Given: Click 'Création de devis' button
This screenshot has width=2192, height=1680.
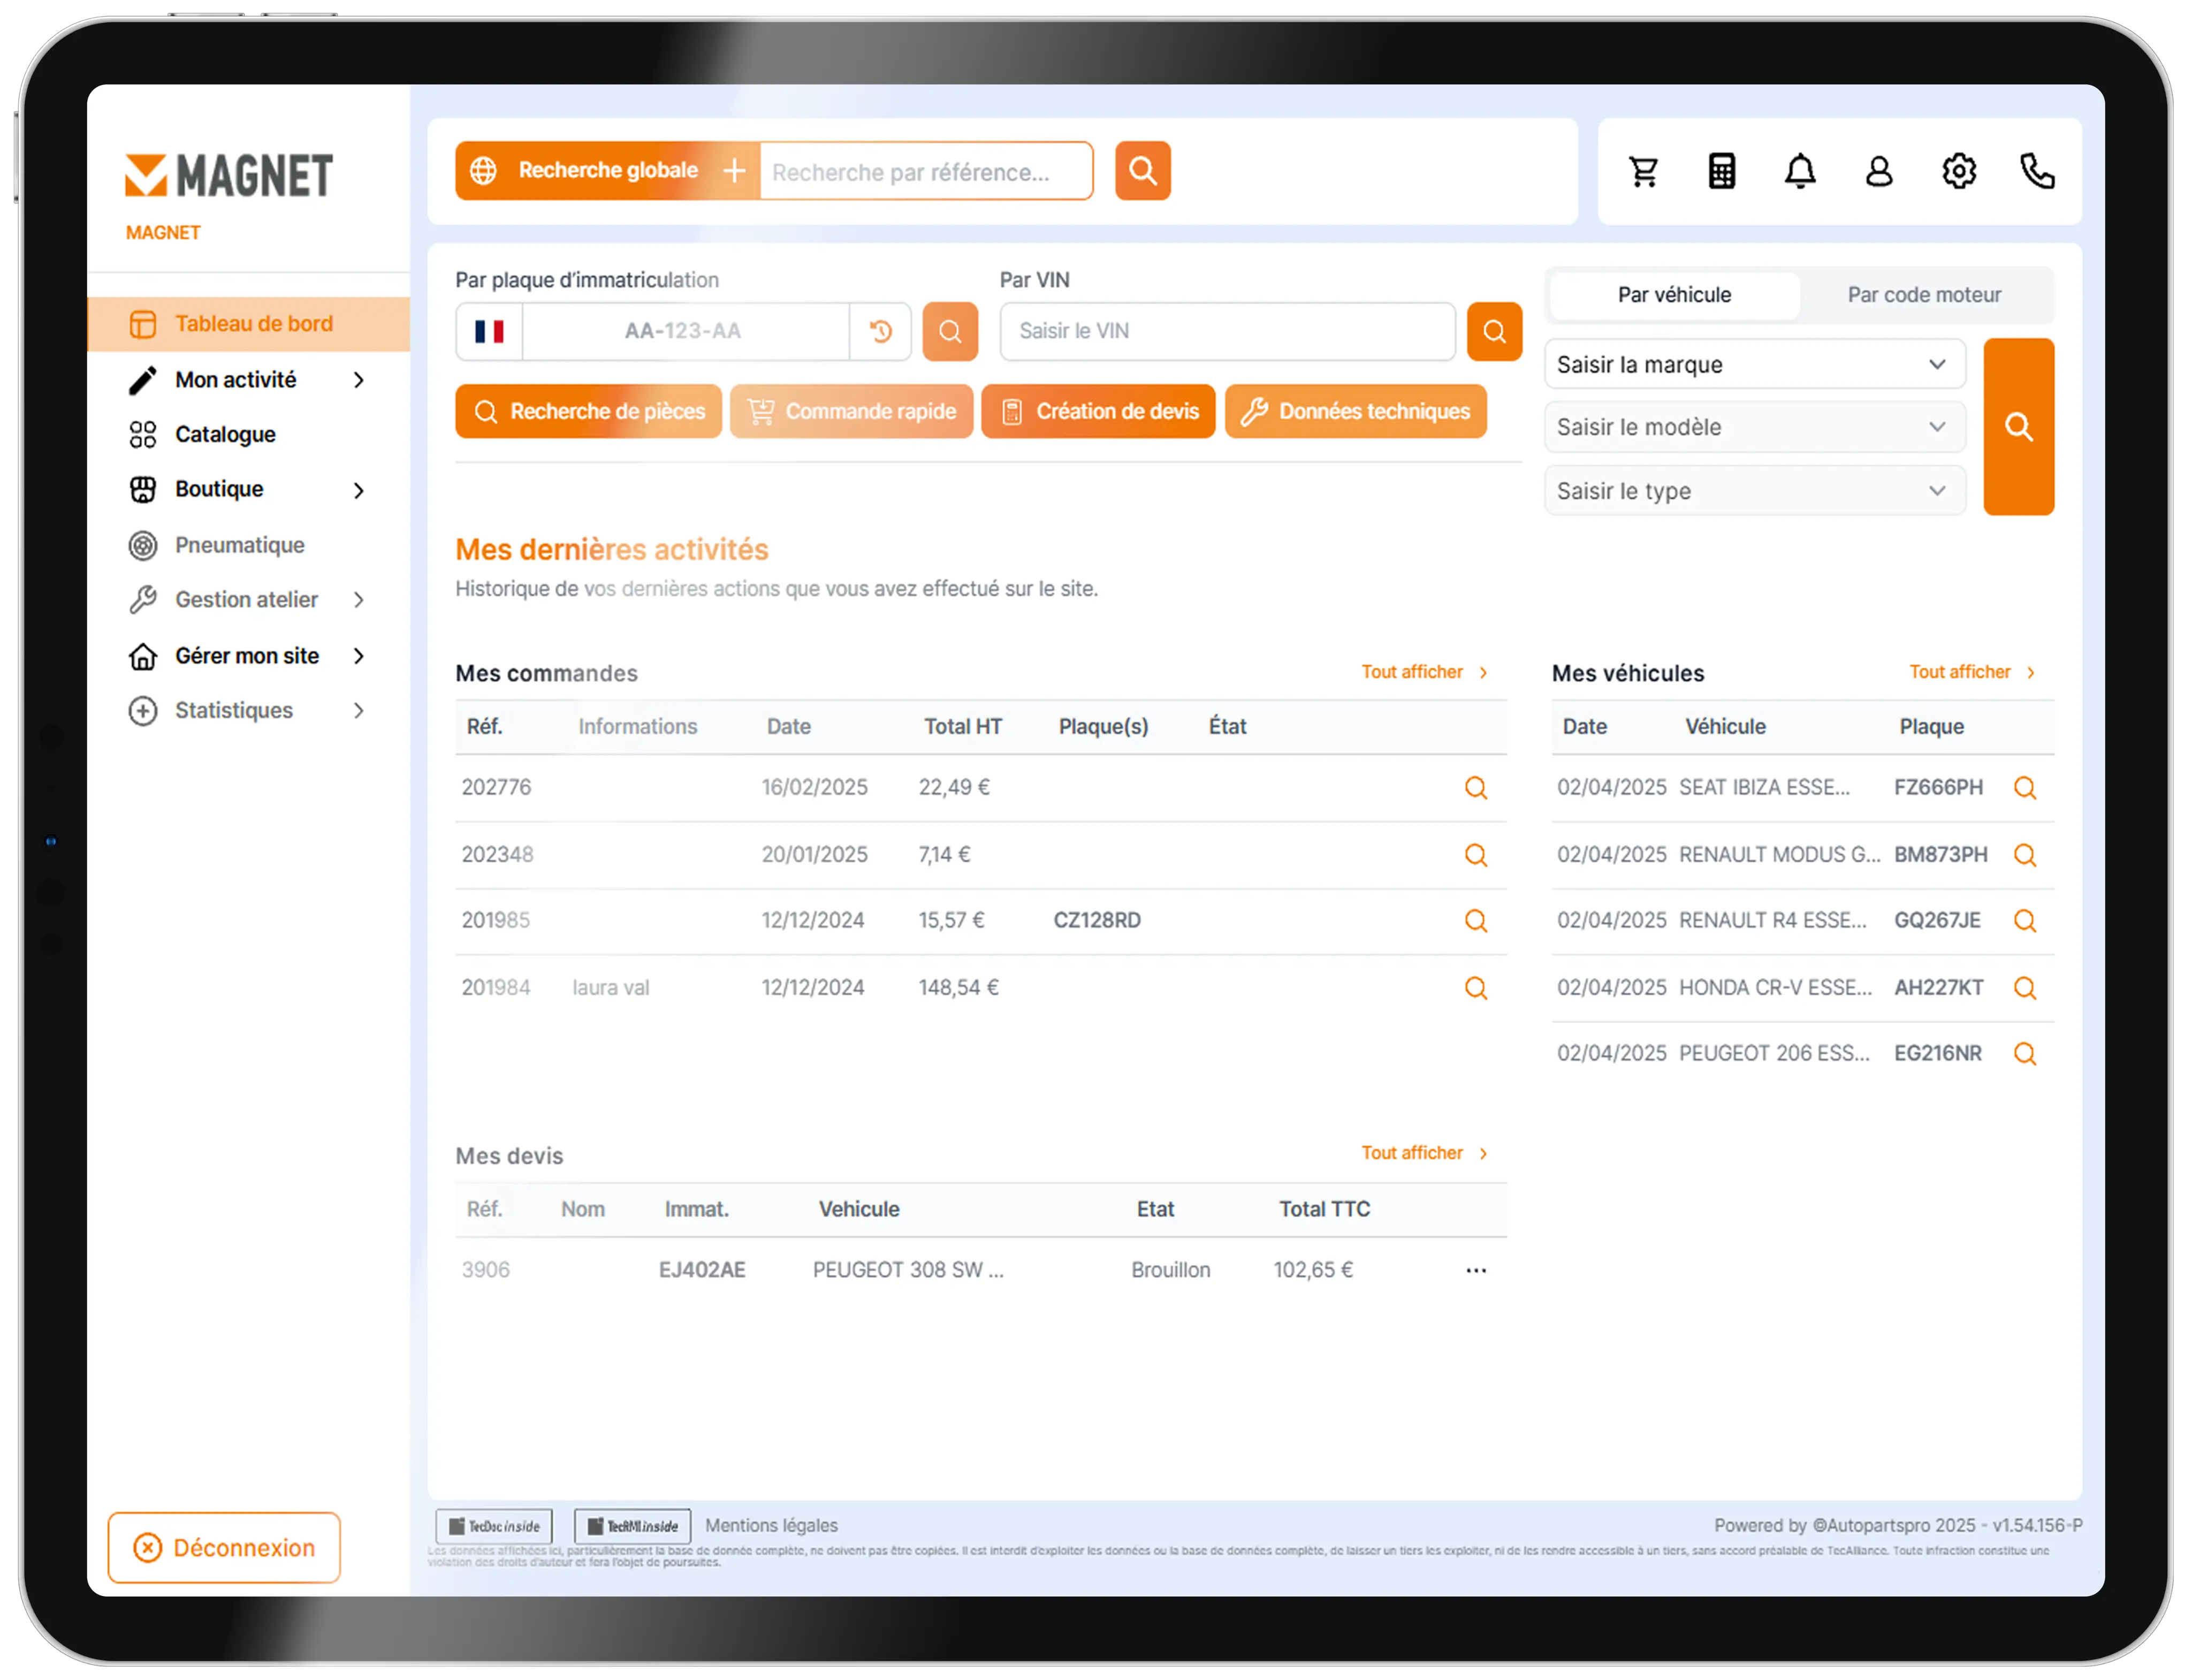Looking at the screenshot, I should point(1097,412).
